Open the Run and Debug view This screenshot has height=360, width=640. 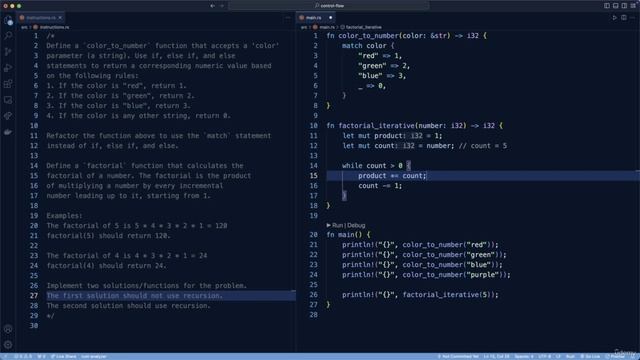(x=8, y=68)
